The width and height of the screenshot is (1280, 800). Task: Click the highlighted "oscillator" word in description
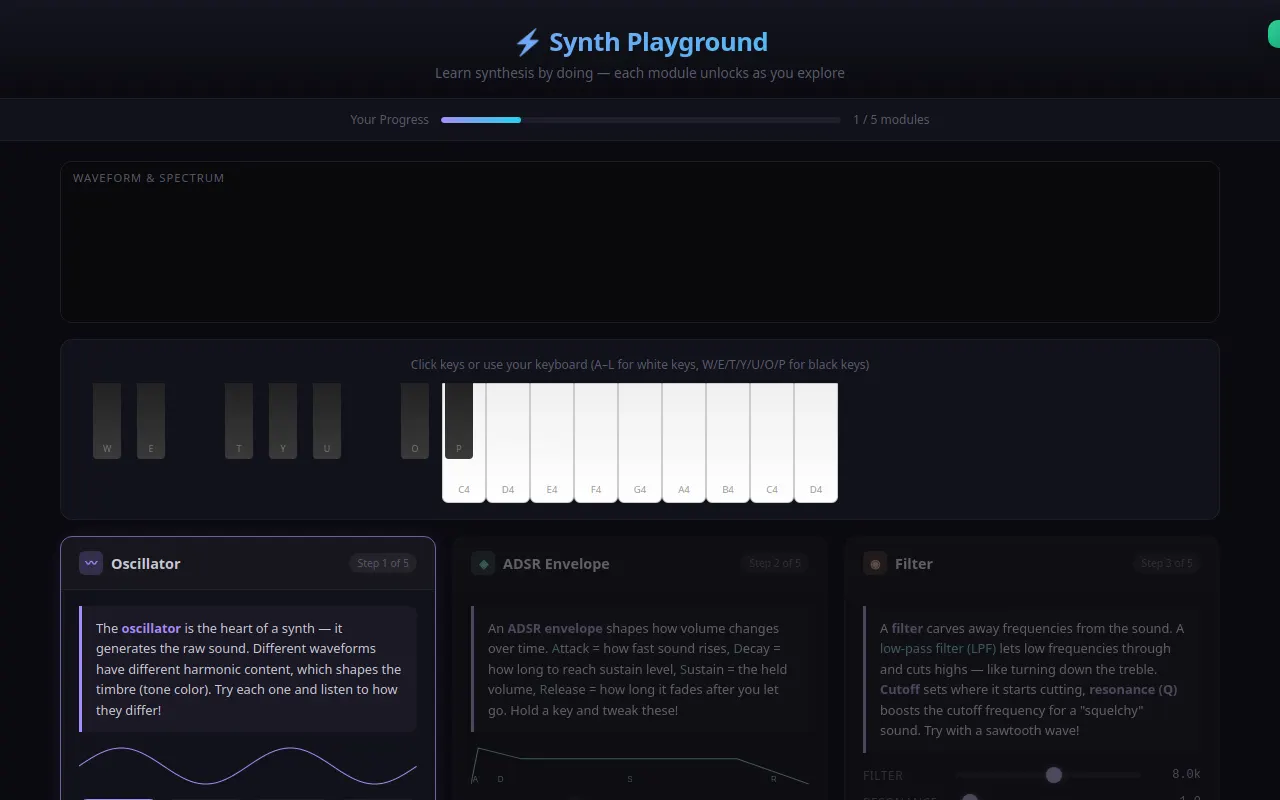(151, 629)
